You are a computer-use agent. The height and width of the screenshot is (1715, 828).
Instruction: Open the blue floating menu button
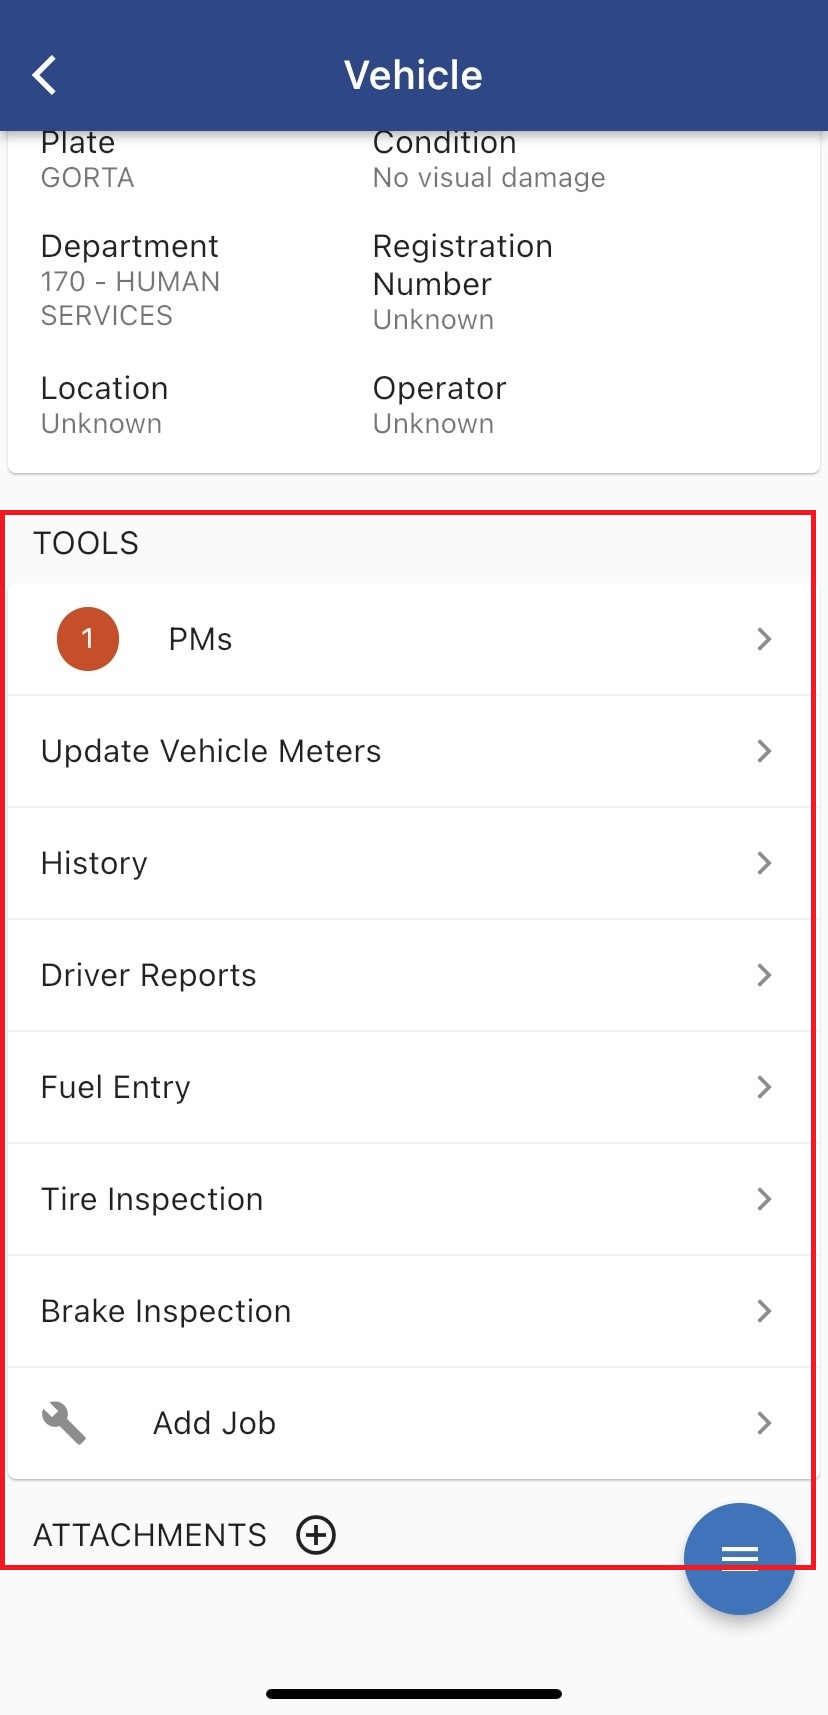click(739, 1558)
